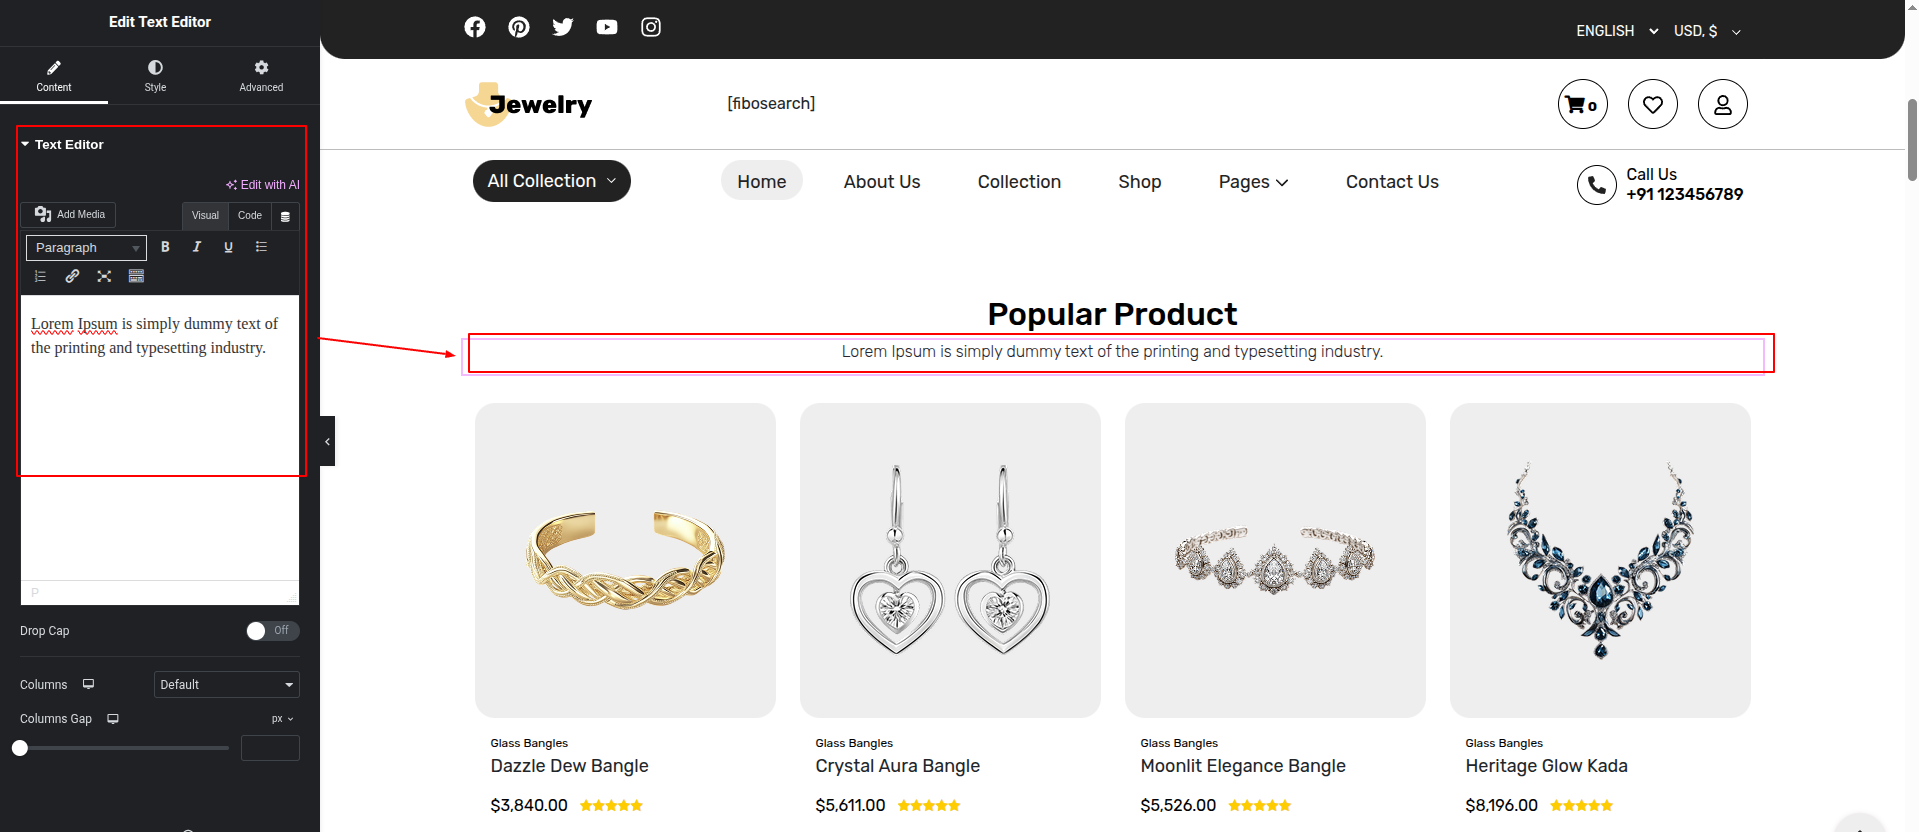Click the underline formatting icon
The image size is (1919, 832).
point(229,247)
